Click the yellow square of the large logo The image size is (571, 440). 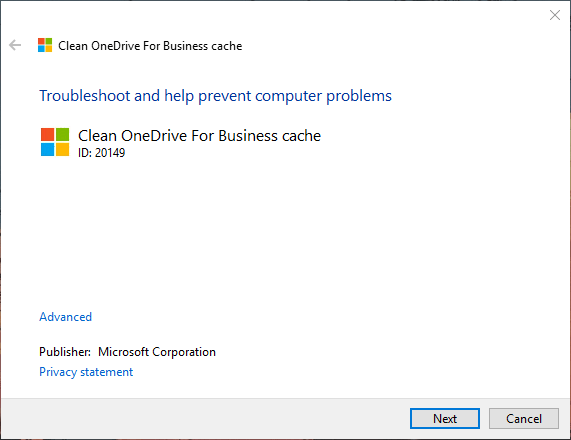point(62,149)
